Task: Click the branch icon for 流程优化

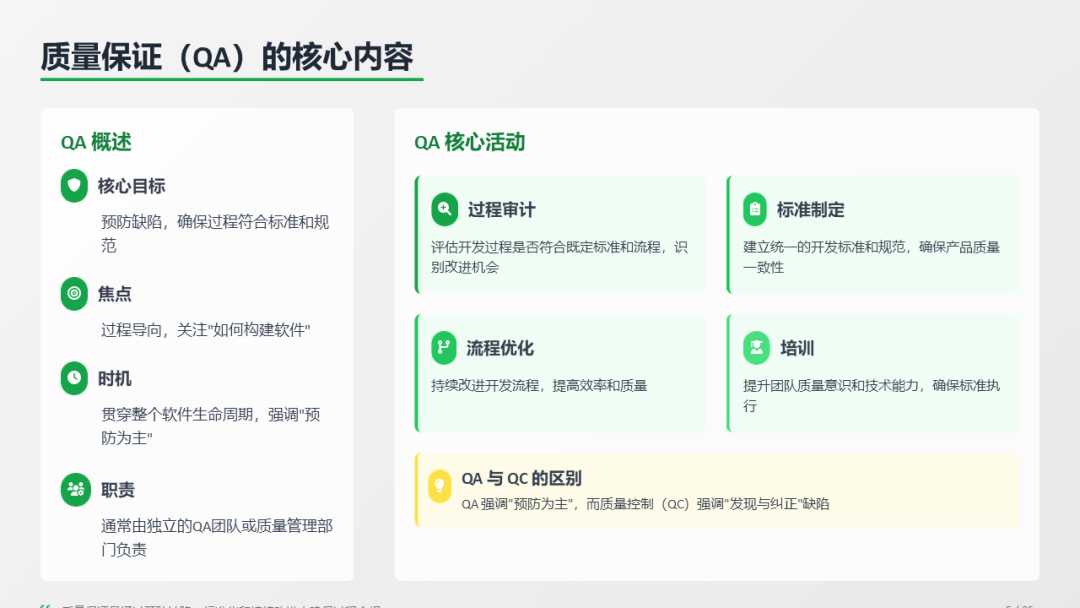Action: pos(444,348)
